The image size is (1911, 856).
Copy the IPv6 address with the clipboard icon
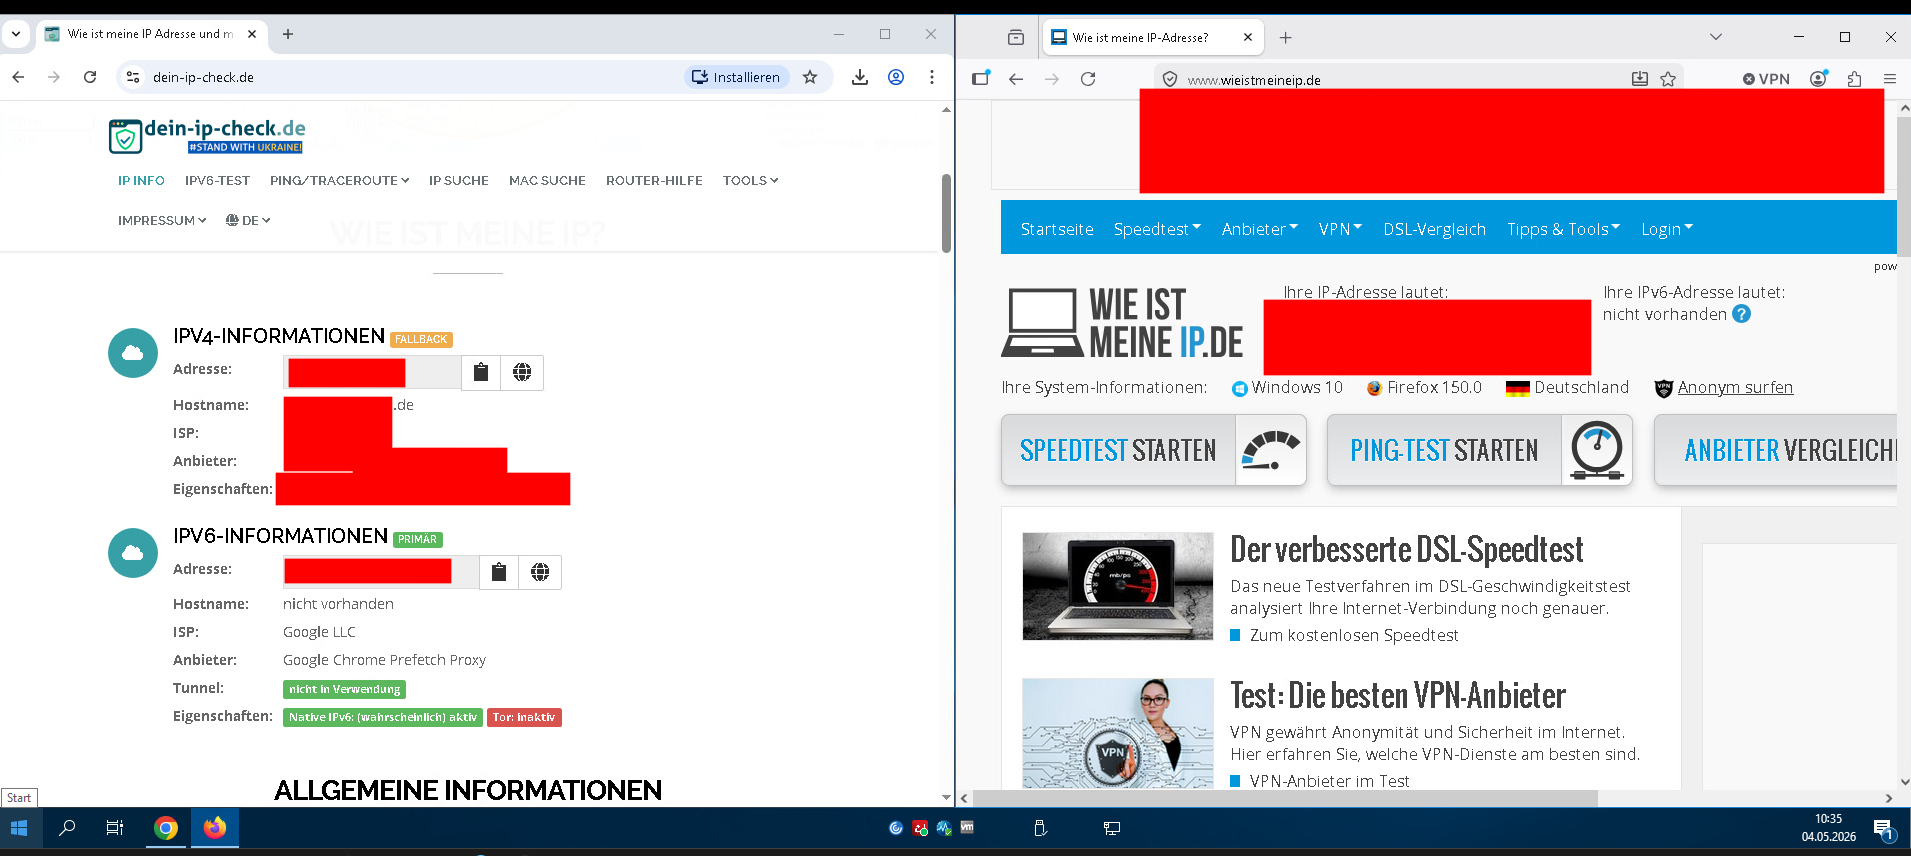pos(499,572)
